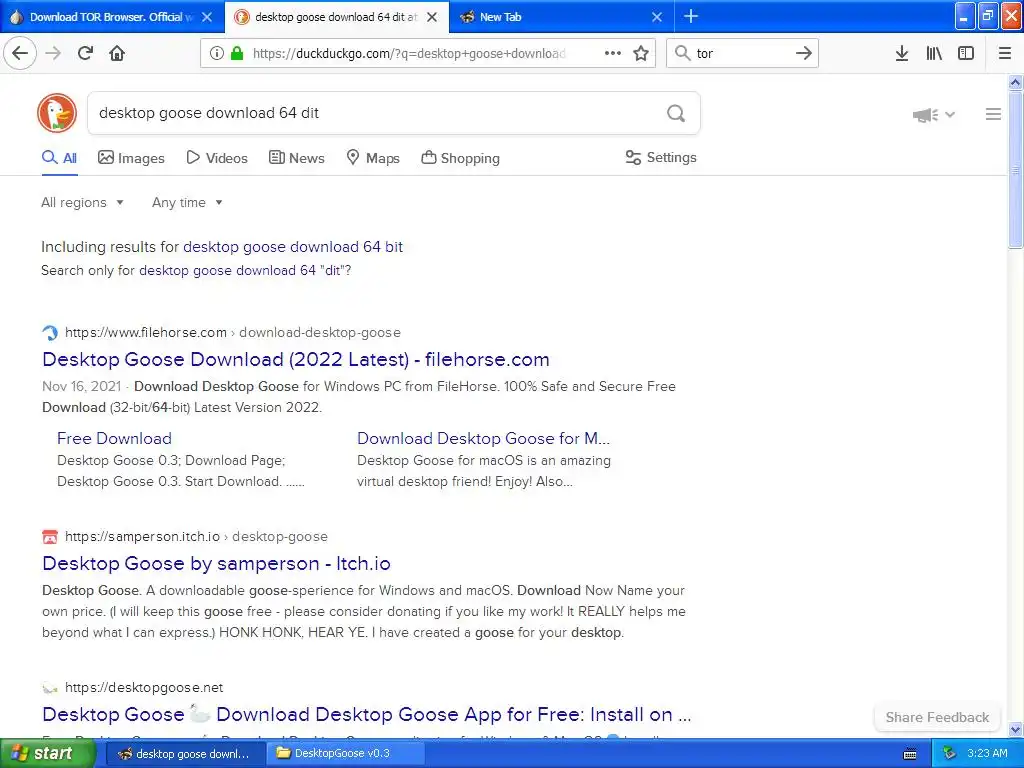Show site information icon in address bar
Screen dimensions: 1024x768
coord(216,53)
